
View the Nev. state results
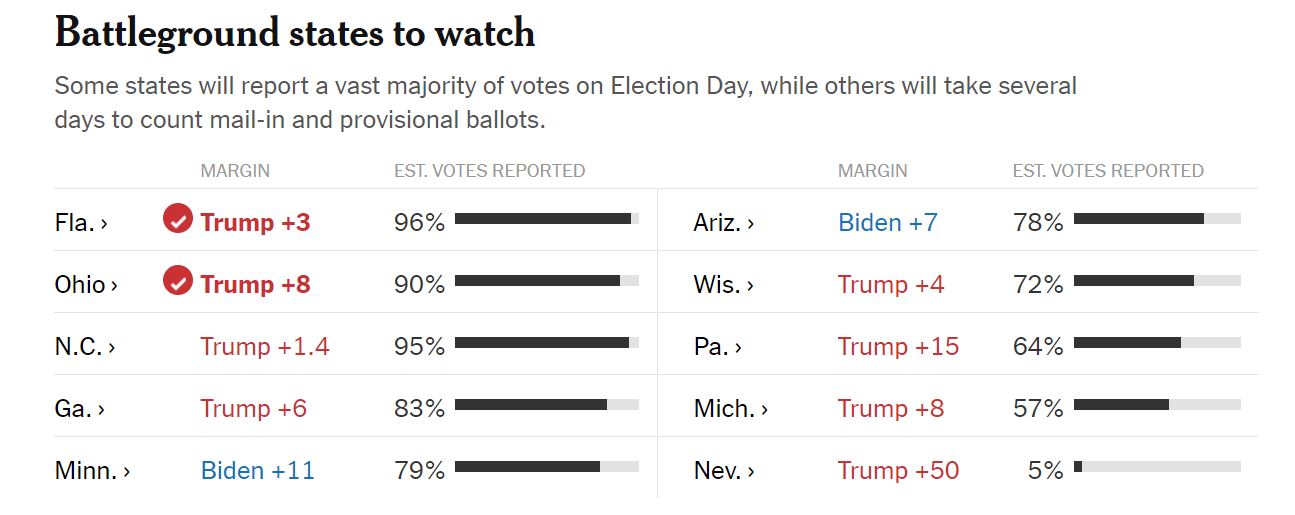click(724, 471)
